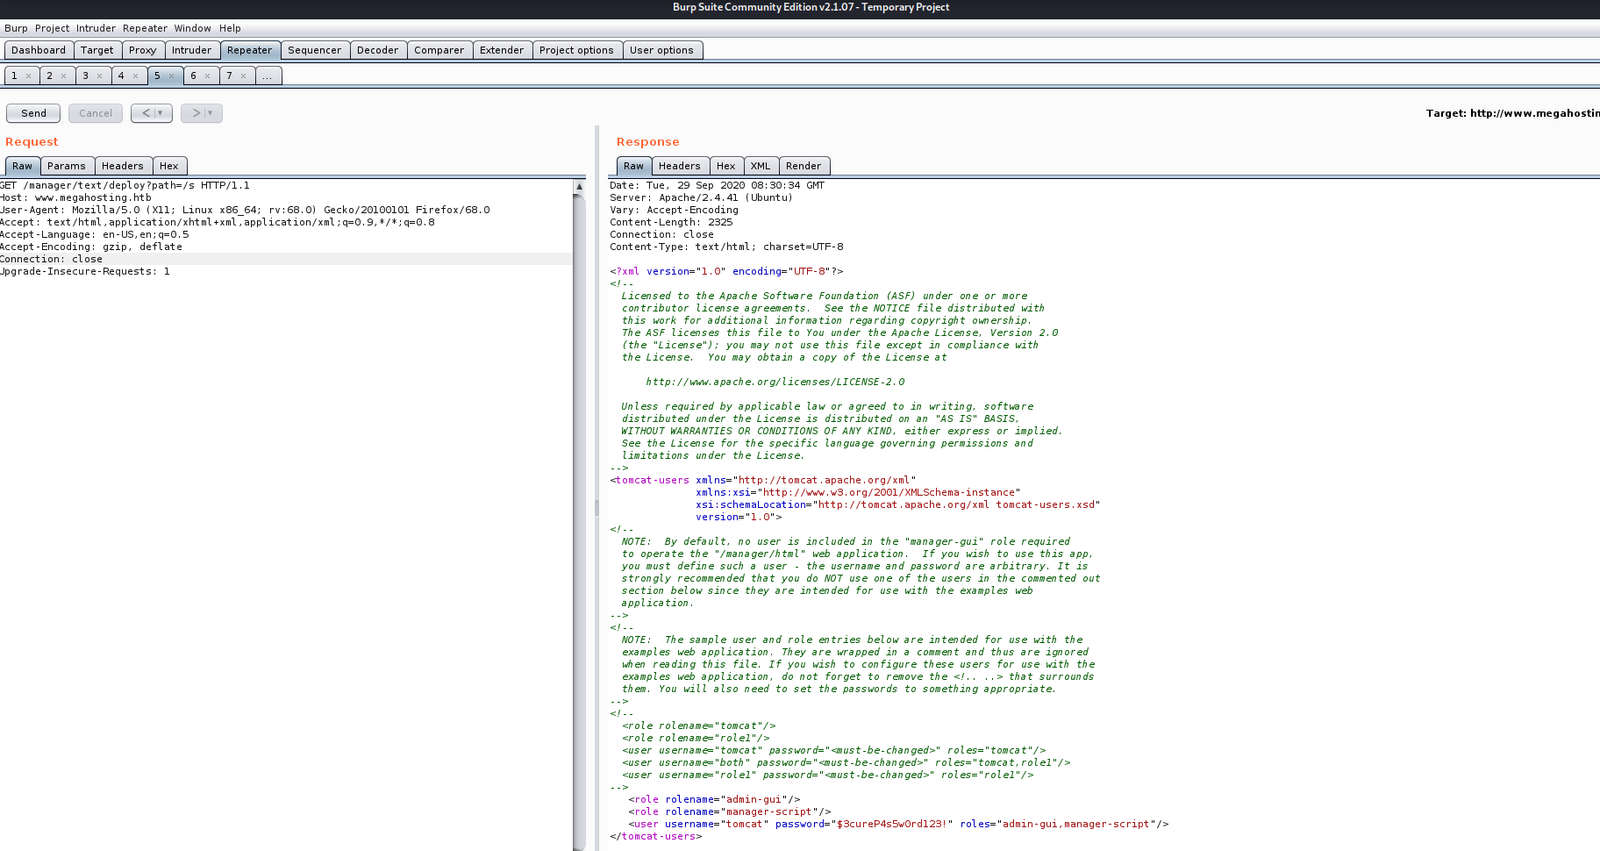This screenshot has height=851, width=1600.
Task: Click the Host: www.megahosting.htb header line
Action: (76, 197)
